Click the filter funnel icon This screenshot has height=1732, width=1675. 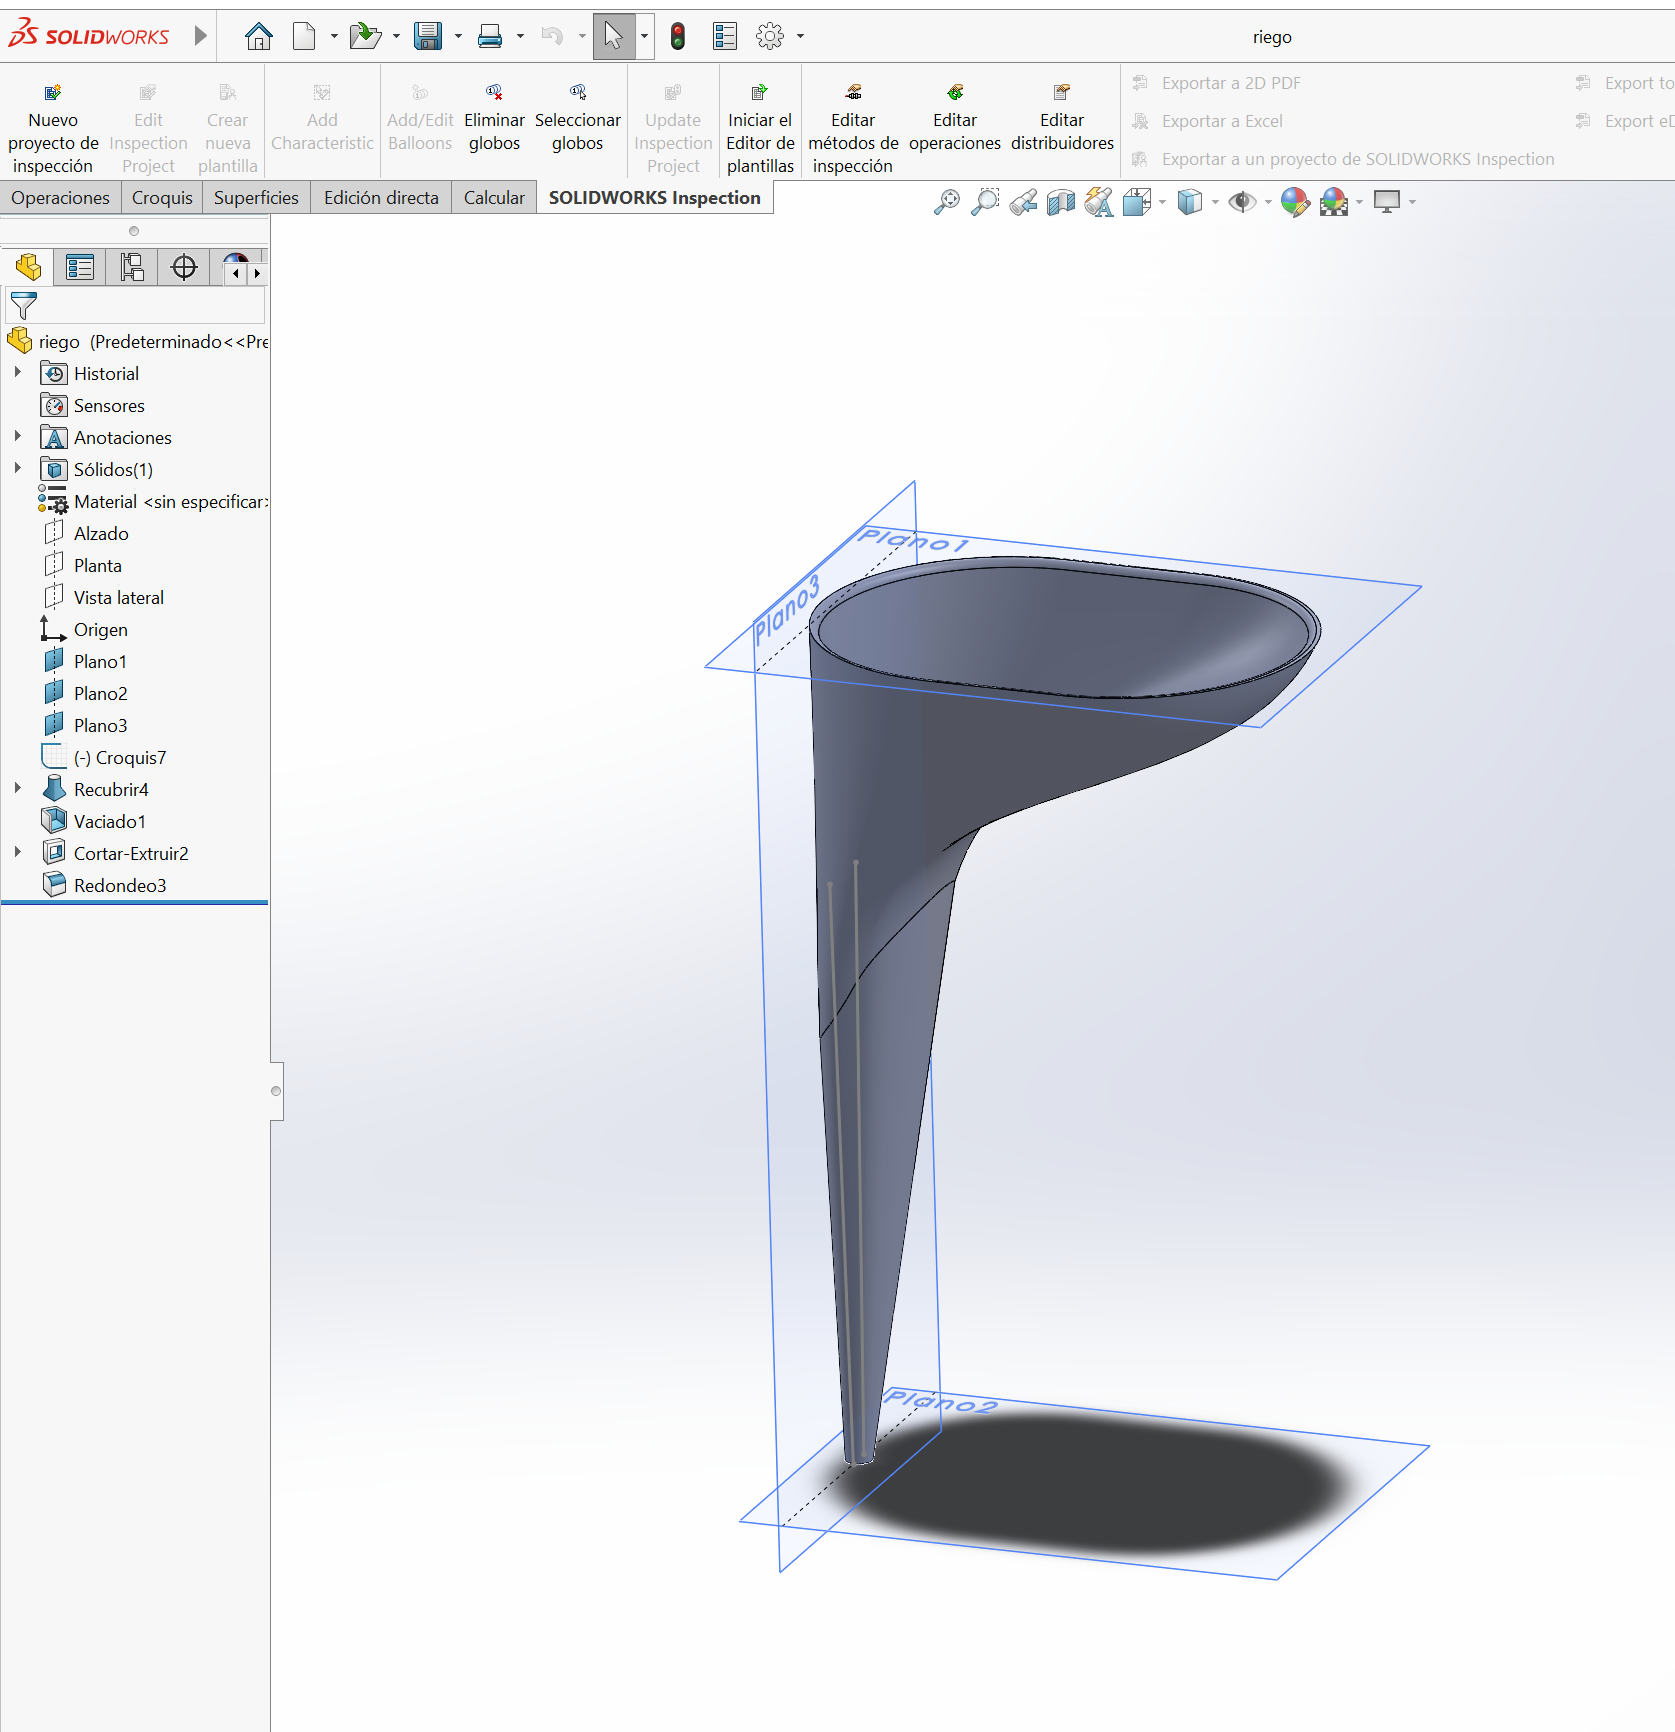[23, 305]
